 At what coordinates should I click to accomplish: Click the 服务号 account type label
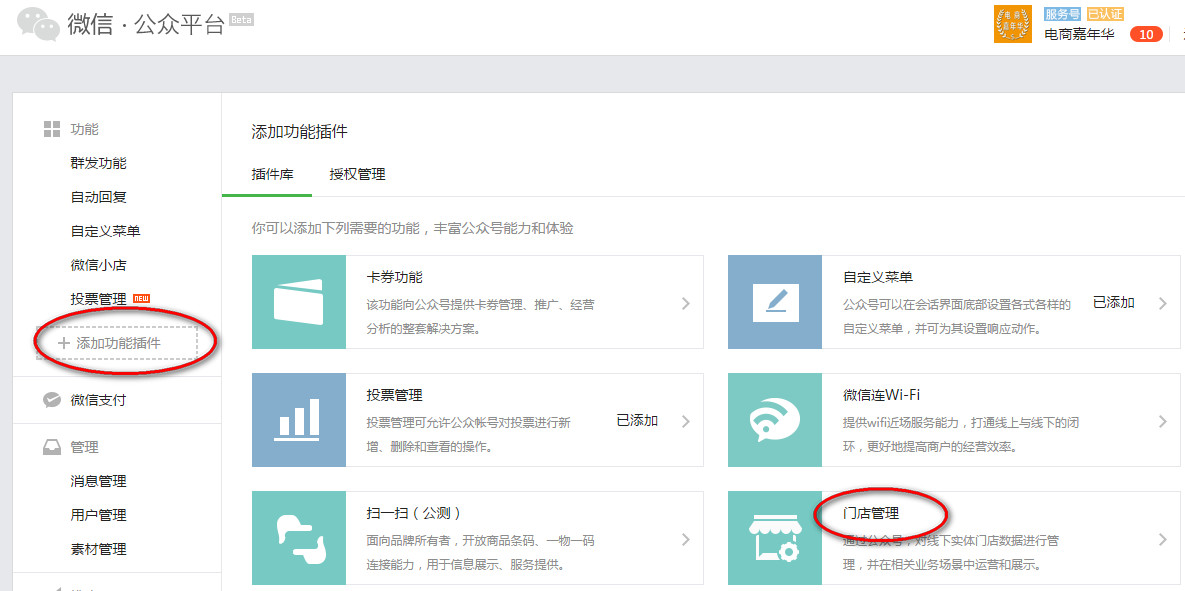pos(1063,14)
